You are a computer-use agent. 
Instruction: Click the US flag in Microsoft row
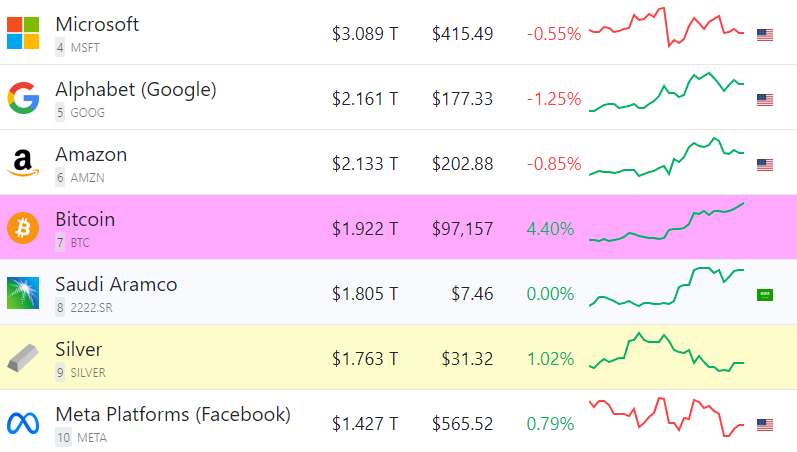[765, 34]
